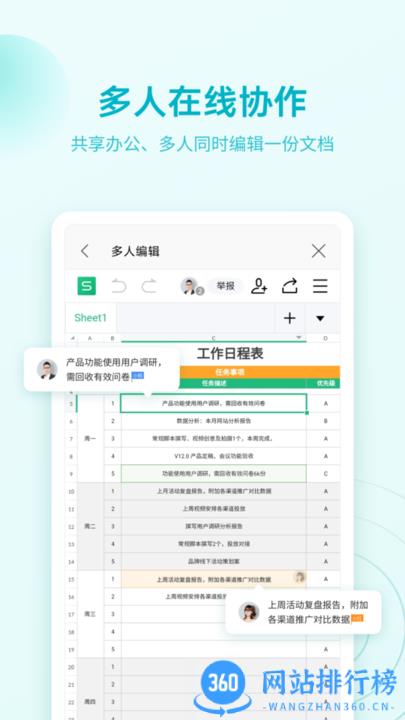405x720 pixels.
Task: Select cell 常规脚本撰写2个，投放对接
Action: pyautogui.click(x=214, y=544)
